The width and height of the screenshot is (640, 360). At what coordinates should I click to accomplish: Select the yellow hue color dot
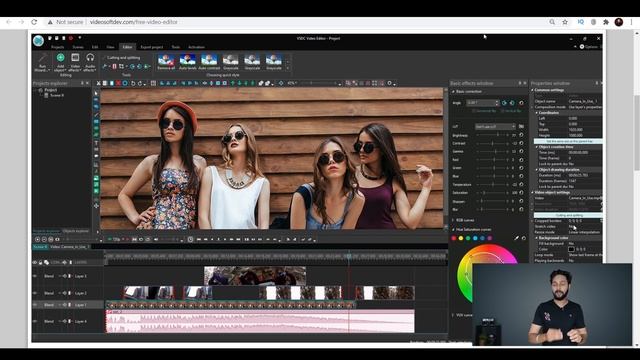pos(461,238)
